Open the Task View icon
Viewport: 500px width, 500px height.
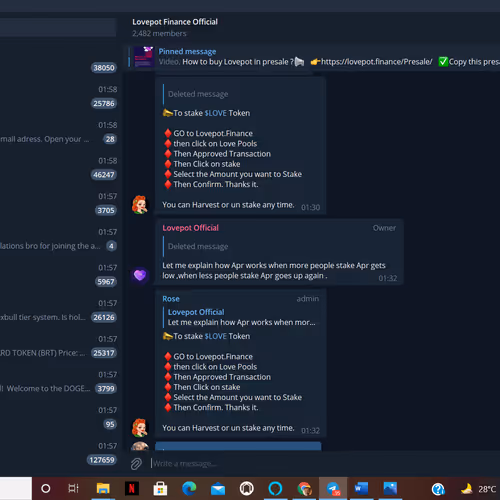tap(74, 489)
